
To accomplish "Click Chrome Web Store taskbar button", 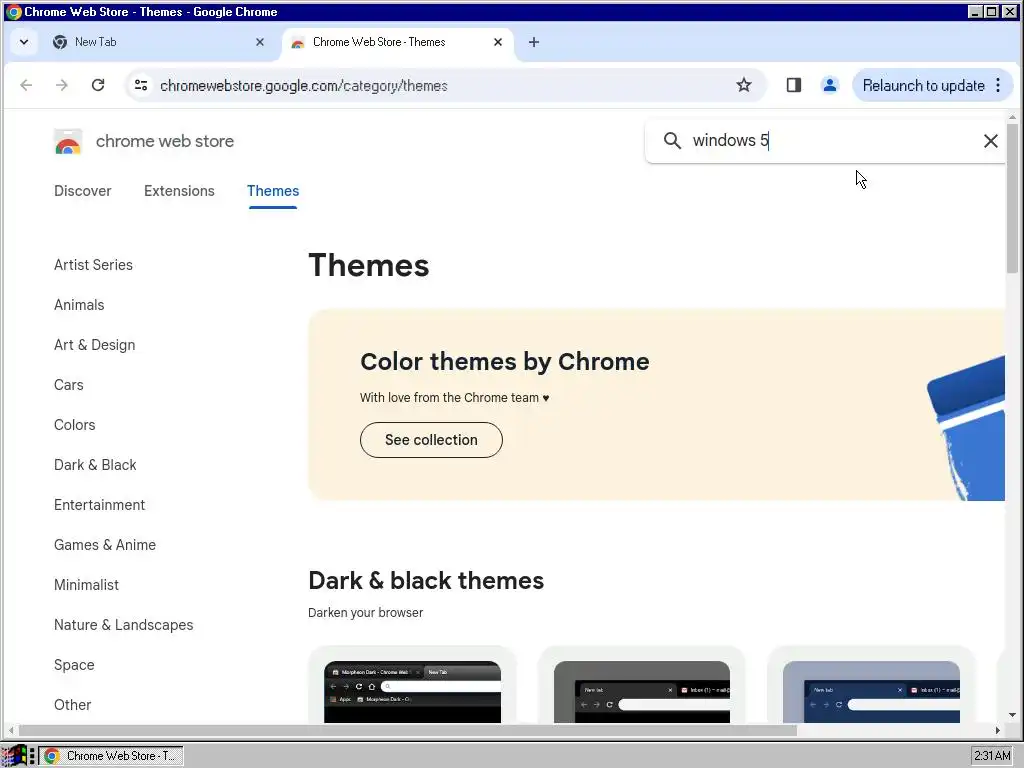I will click(111, 756).
